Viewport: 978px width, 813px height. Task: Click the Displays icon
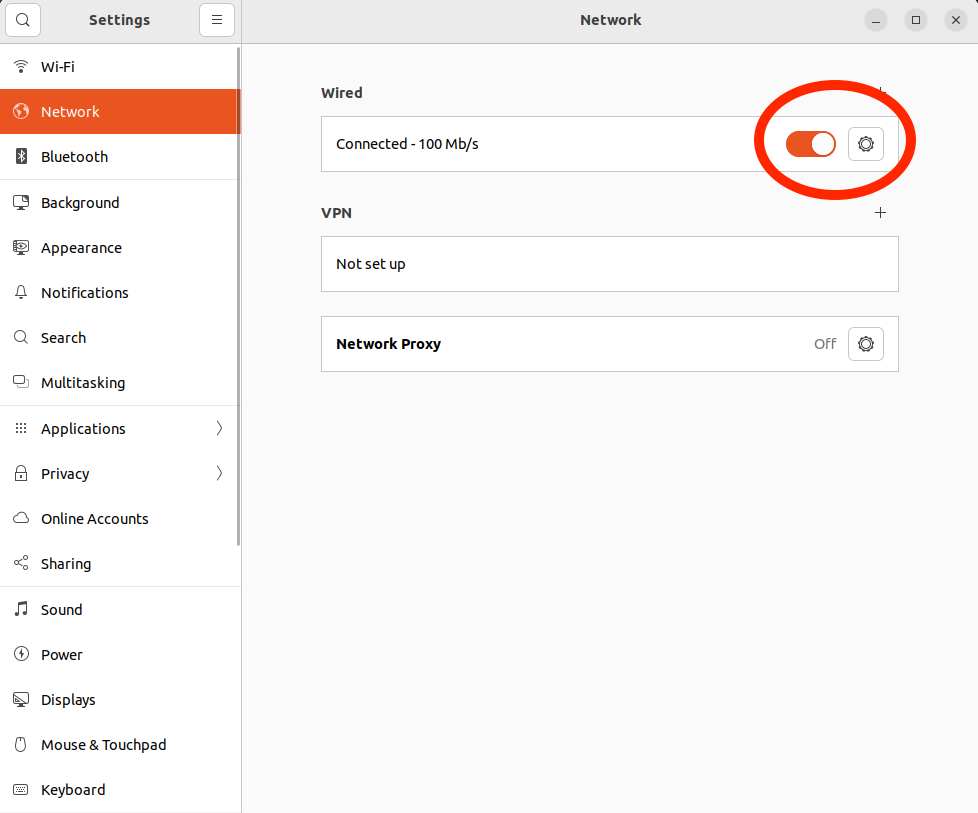21,699
